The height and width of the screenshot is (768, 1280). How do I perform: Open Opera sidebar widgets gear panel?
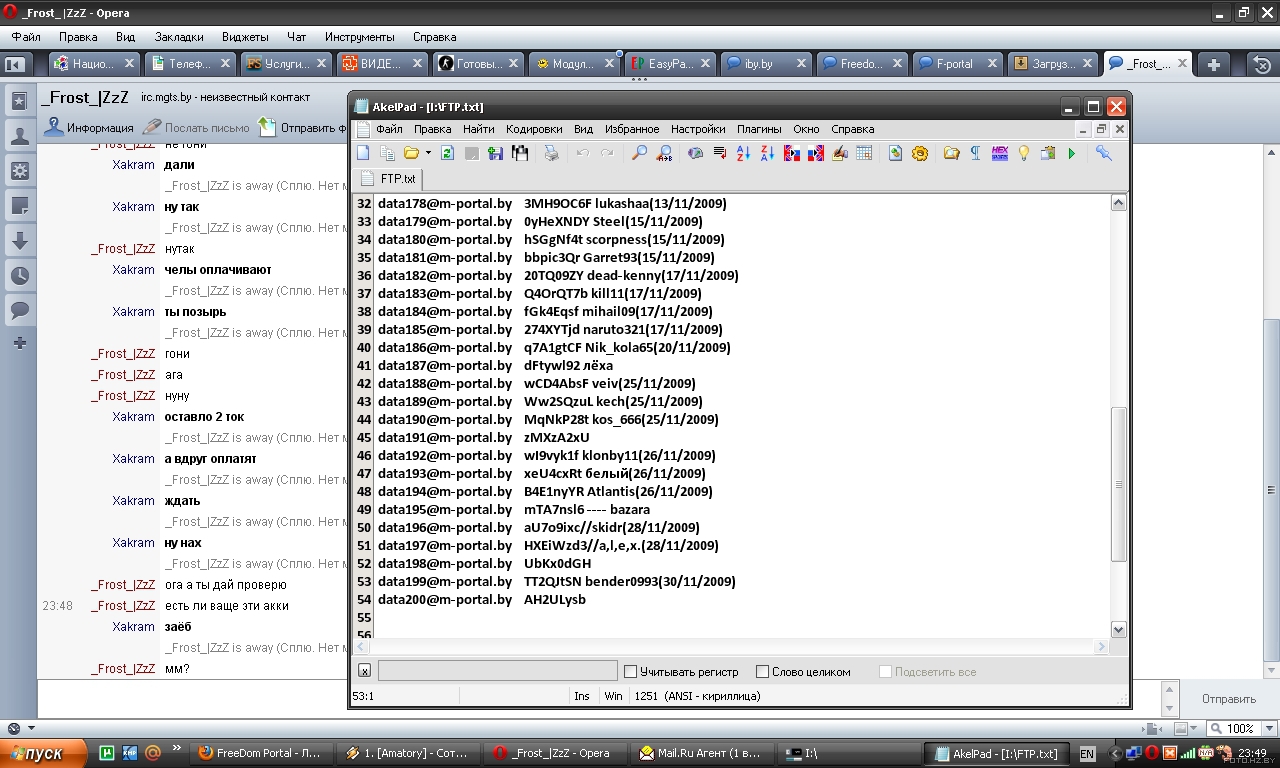click(19, 171)
